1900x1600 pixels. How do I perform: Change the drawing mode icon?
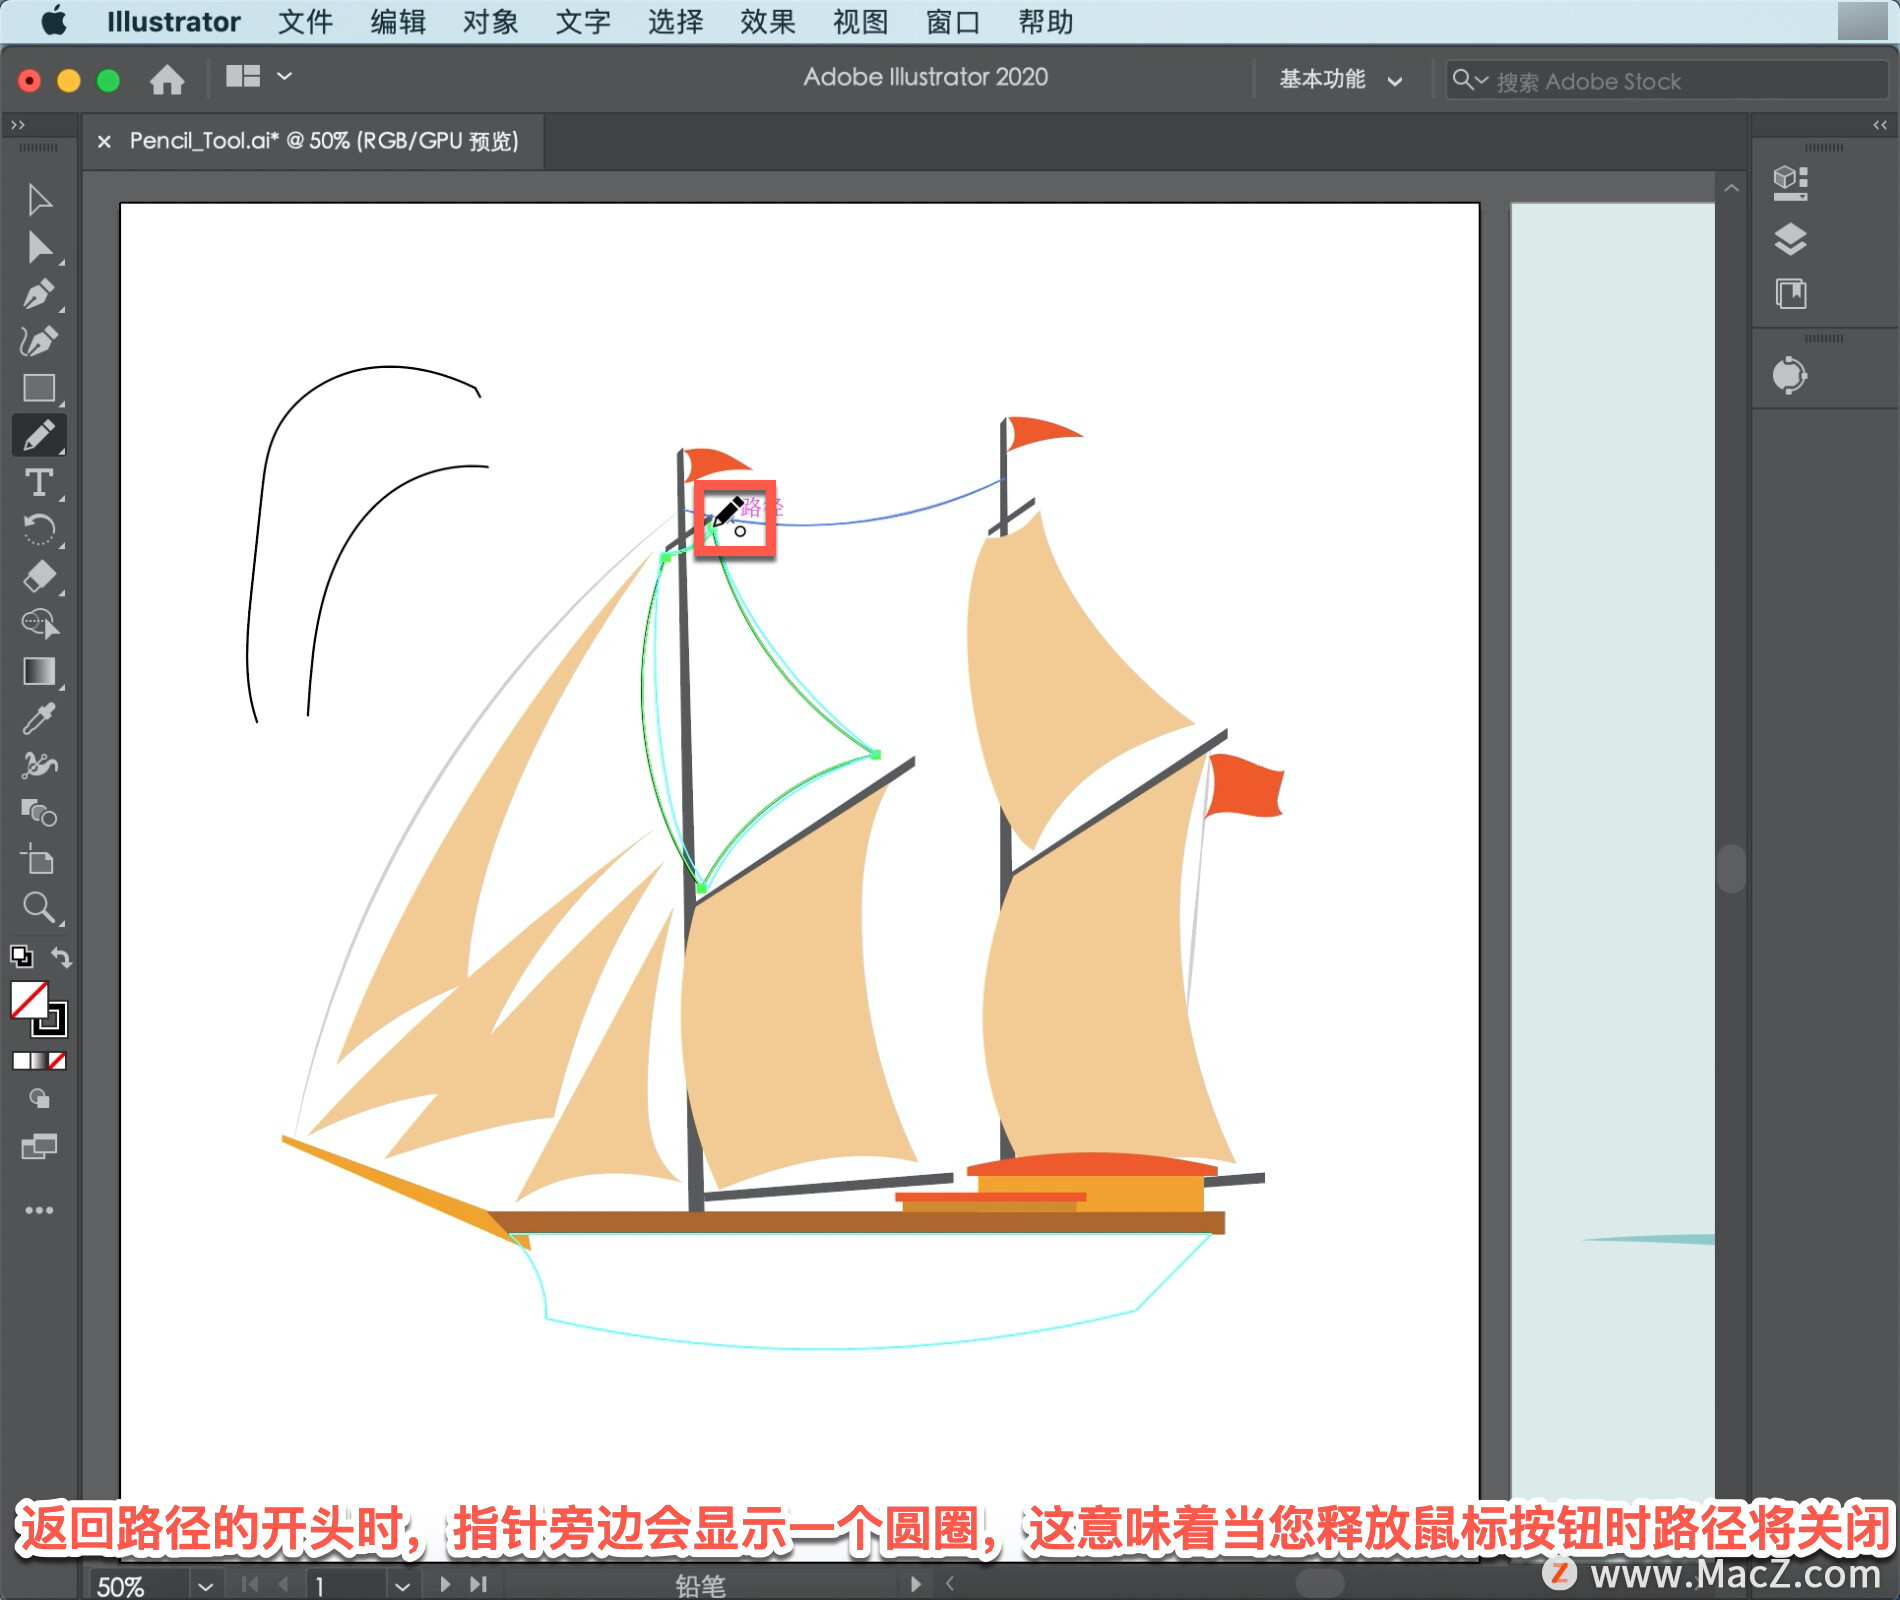click(x=39, y=1099)
